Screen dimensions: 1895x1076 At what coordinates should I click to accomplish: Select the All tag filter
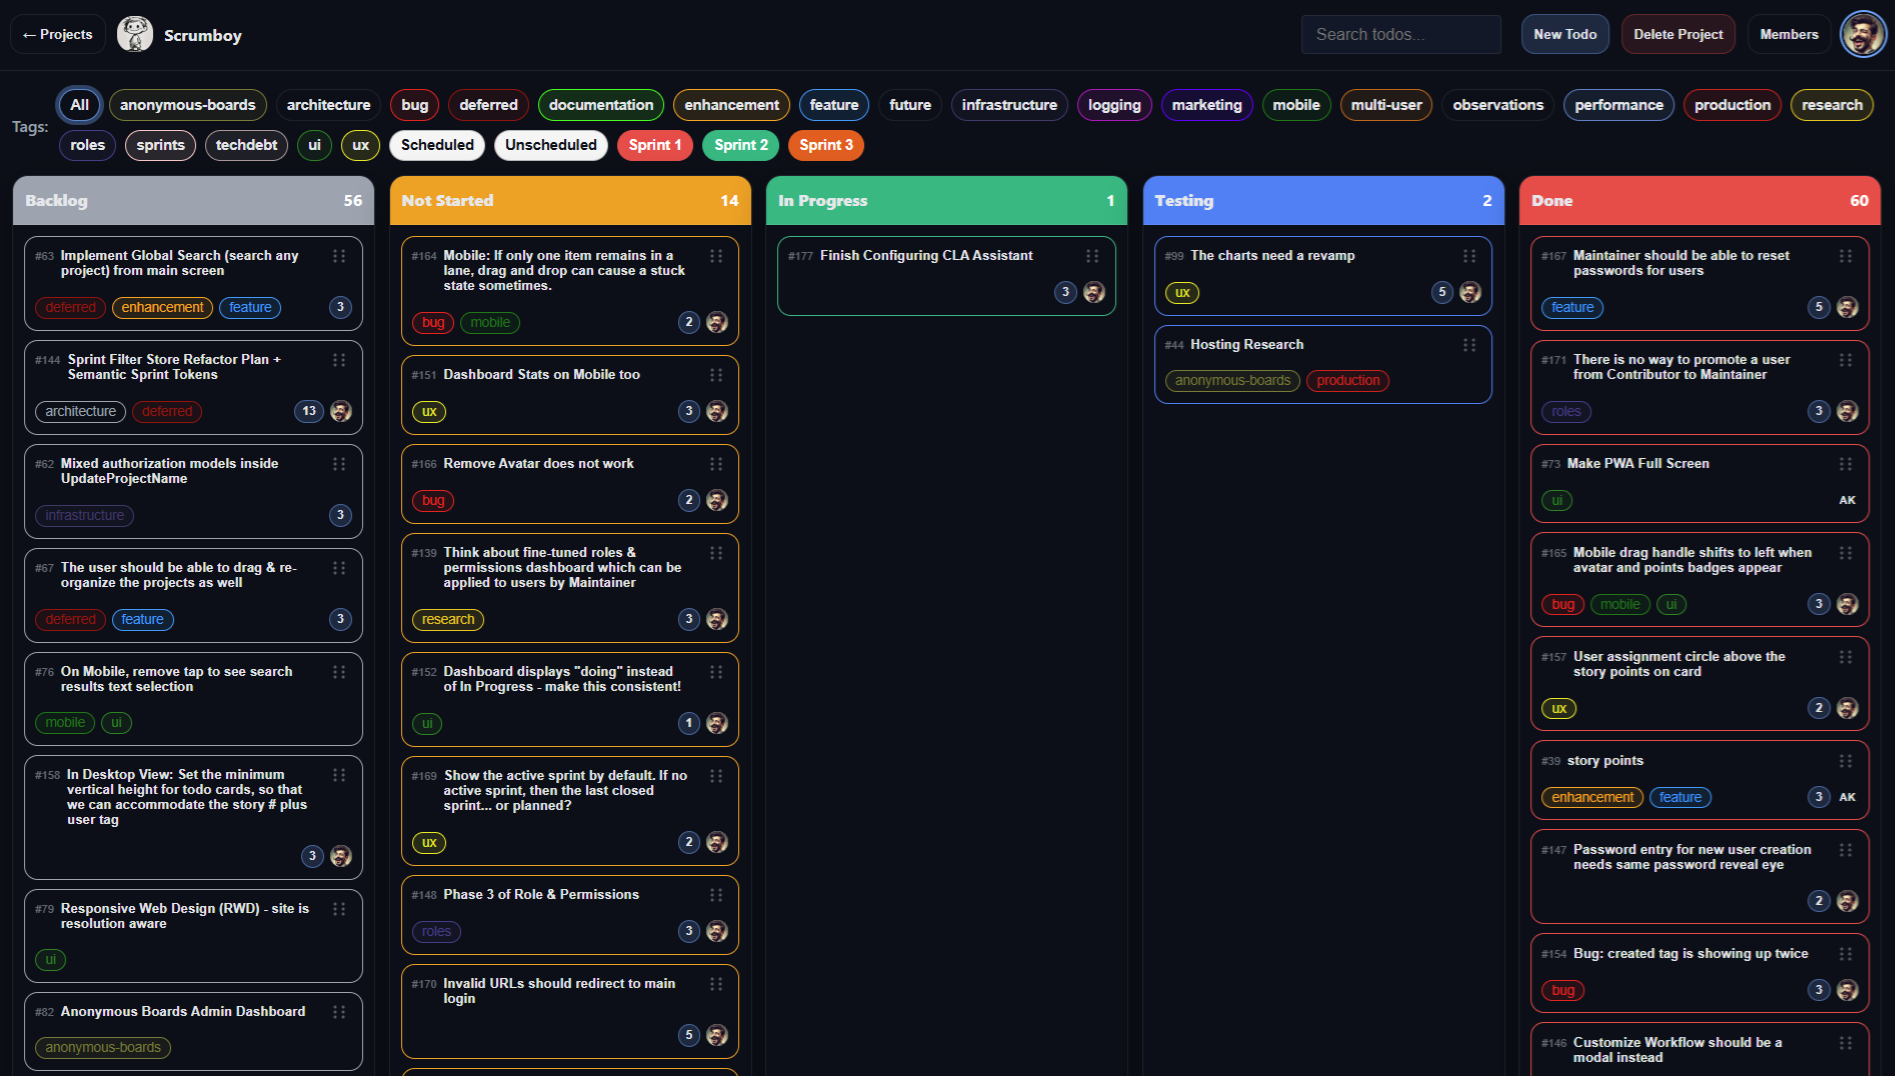(x=79, y=105)
